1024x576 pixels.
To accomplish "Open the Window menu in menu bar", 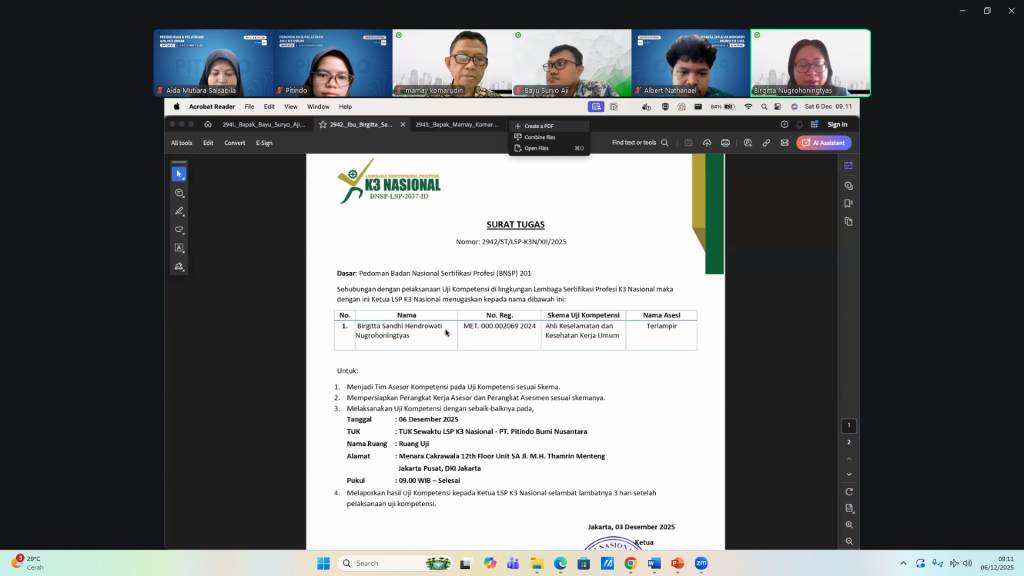I will (x=318, y=106).
